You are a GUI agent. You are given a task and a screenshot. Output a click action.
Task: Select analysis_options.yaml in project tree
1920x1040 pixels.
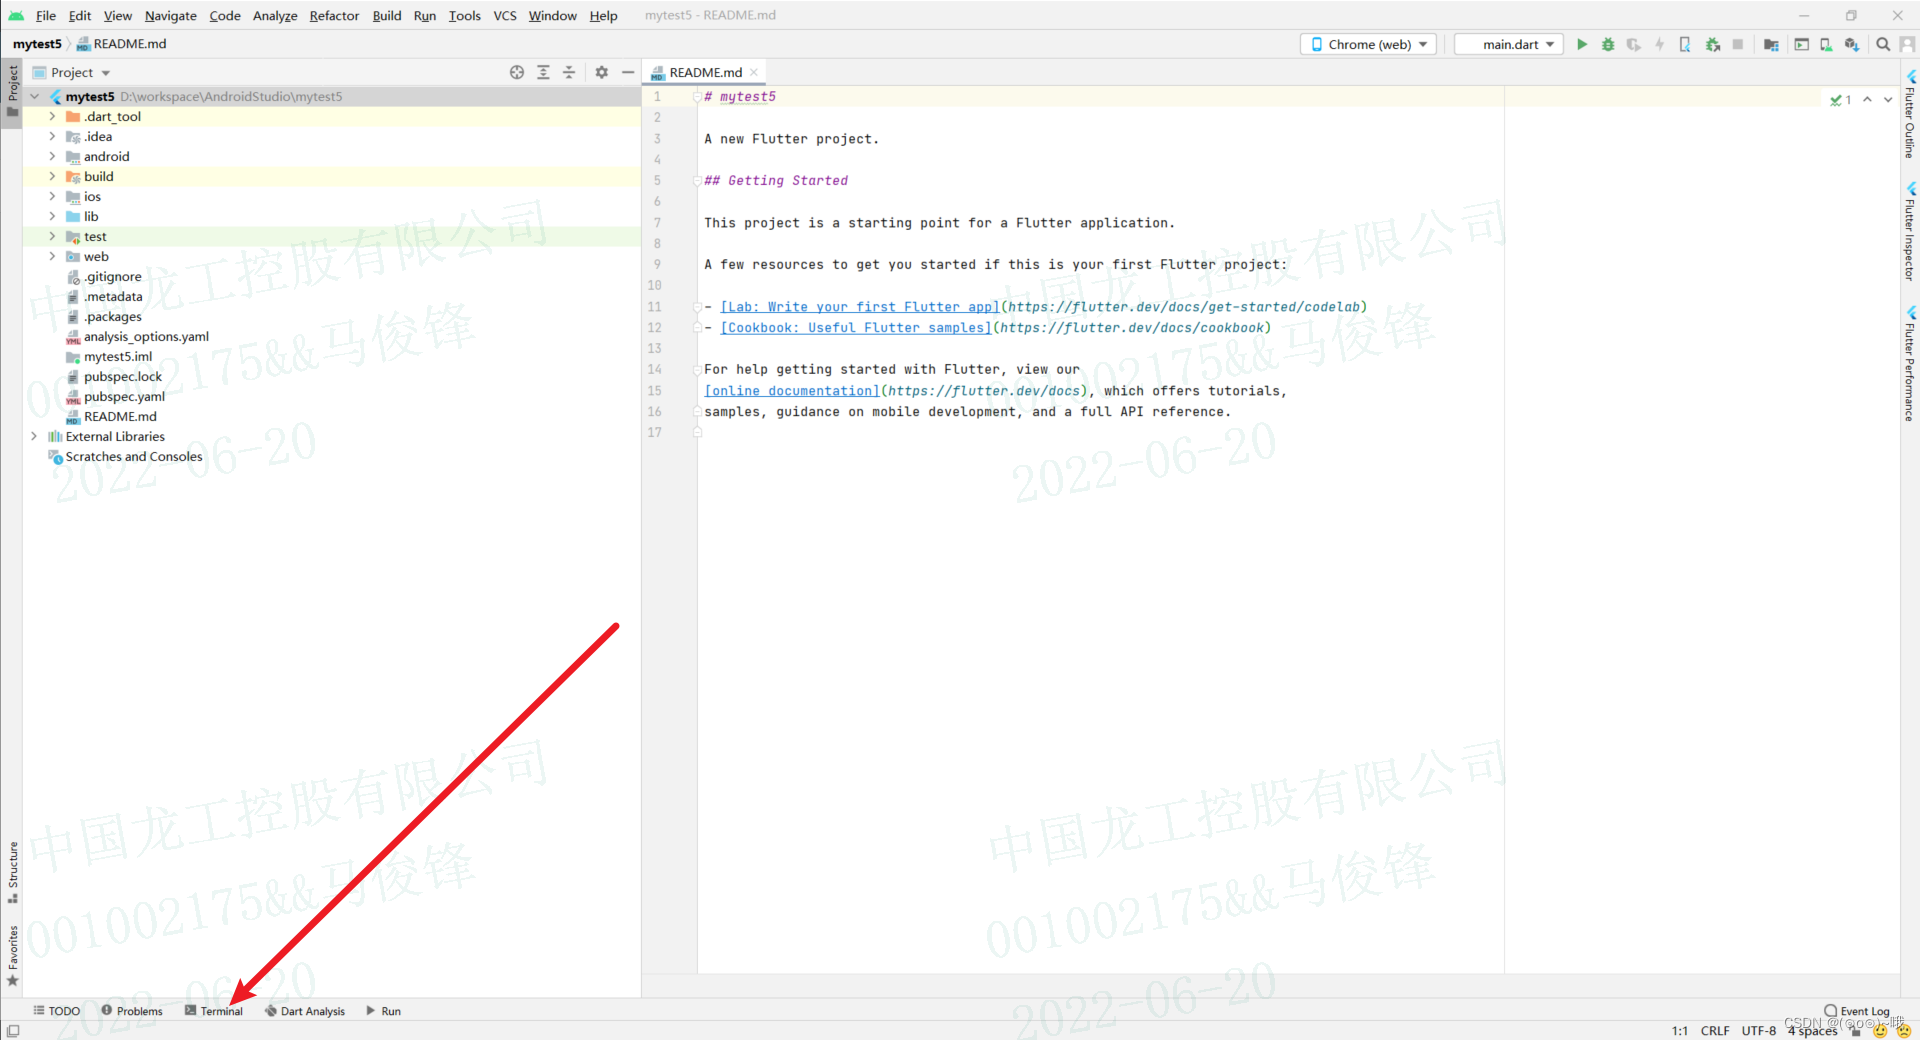pyautogui.click(x=146, y=337)
